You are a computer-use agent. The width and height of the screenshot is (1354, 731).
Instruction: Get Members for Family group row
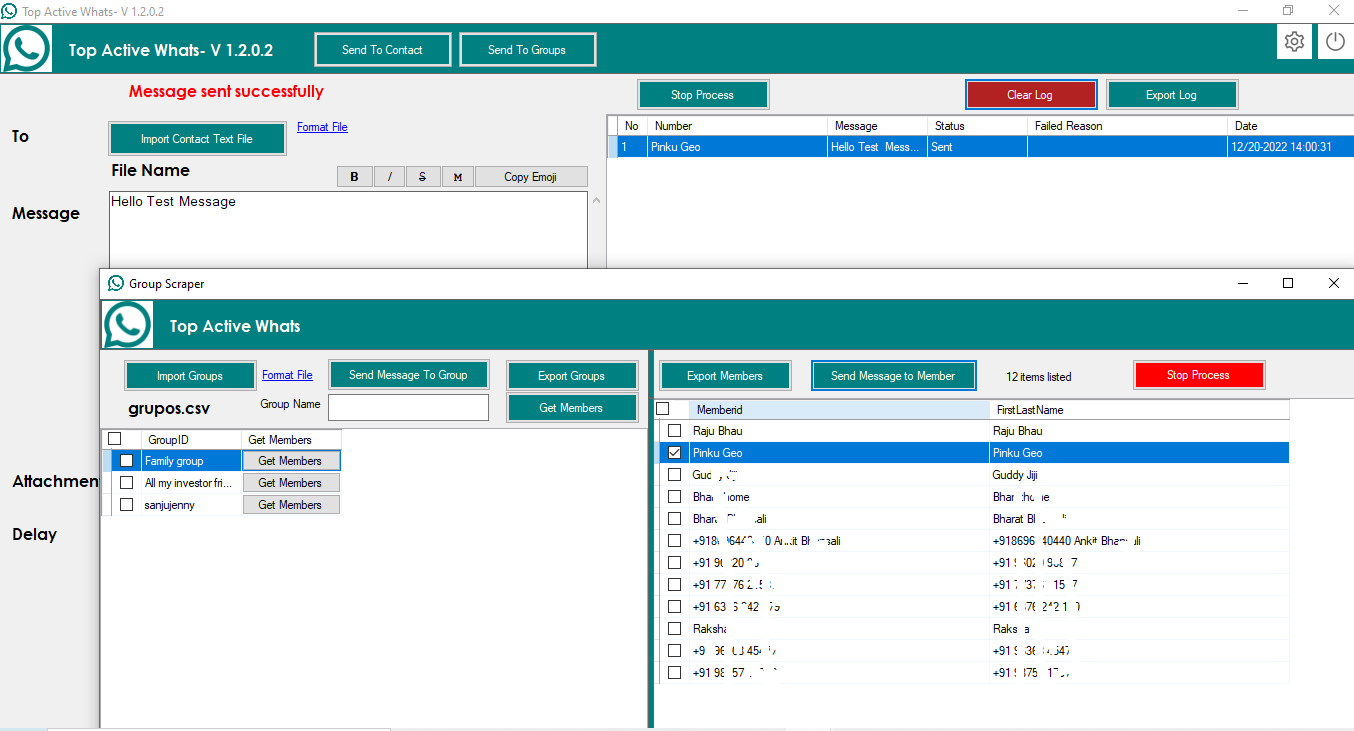tap(290, 461)
